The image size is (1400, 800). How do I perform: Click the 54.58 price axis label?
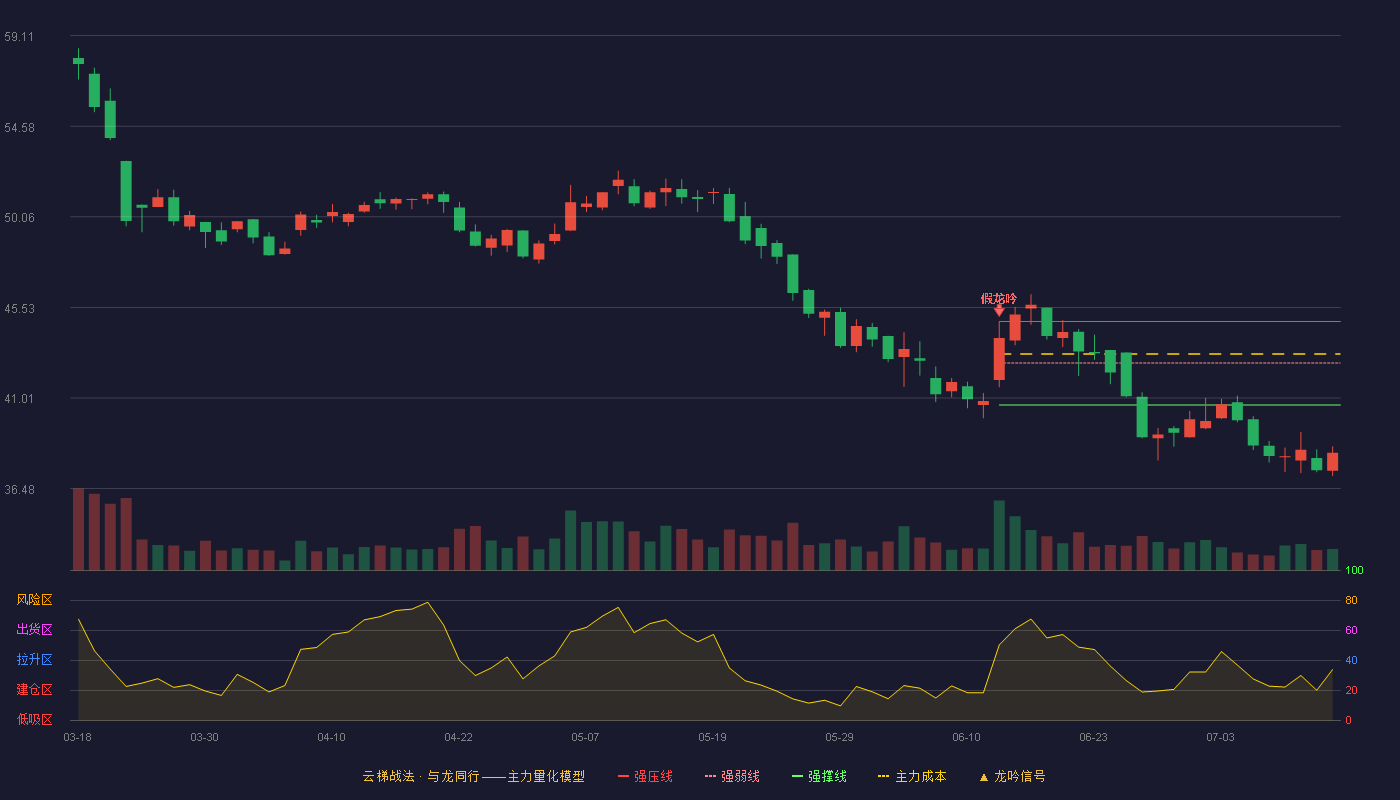[x=19, y=127]
